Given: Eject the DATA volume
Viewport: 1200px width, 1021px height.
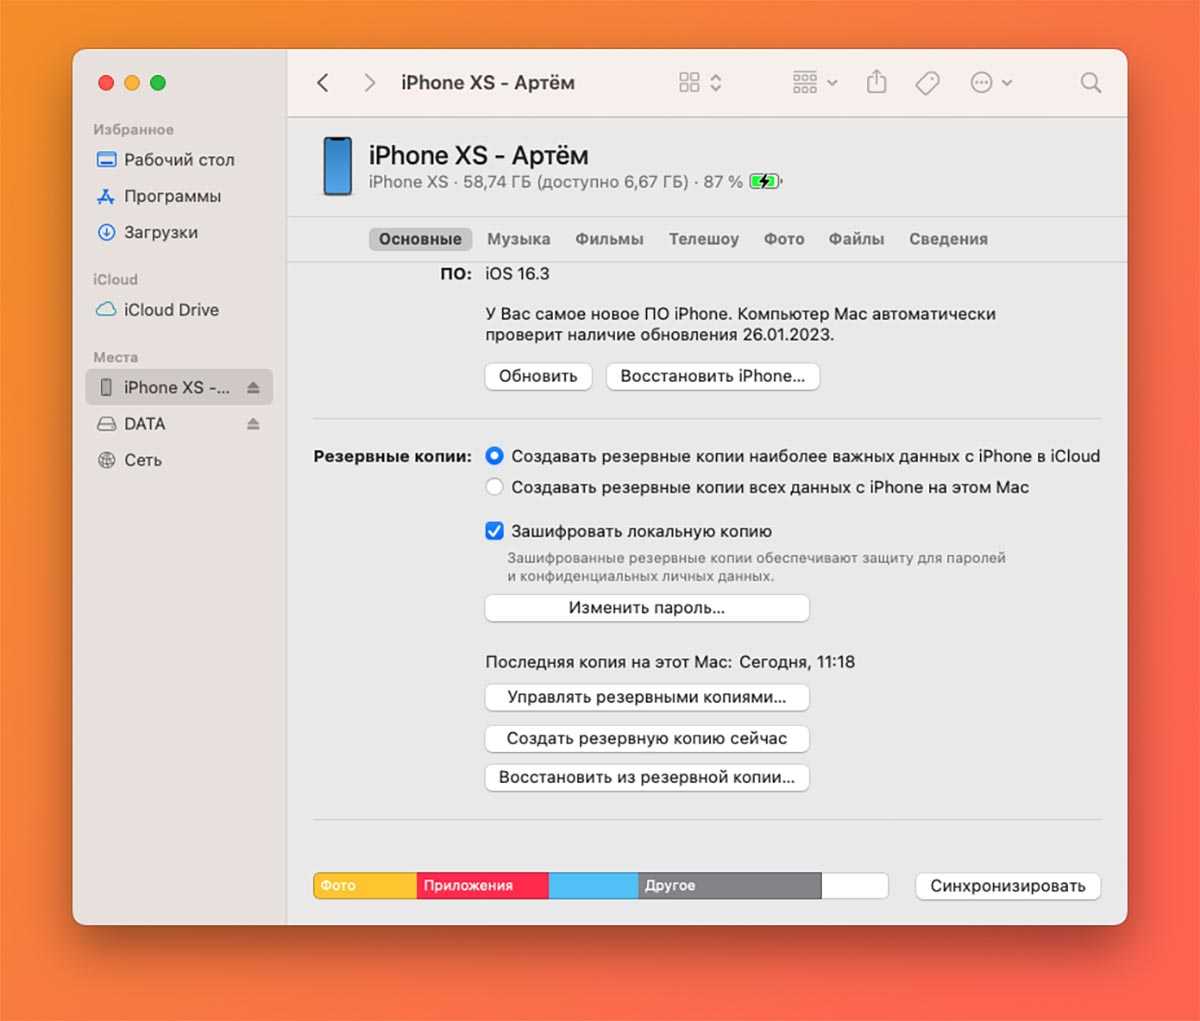Looking at the screenshot, I should pos(253,424).
